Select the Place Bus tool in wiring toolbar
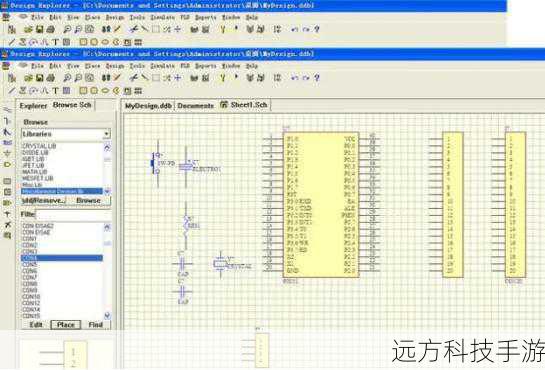The height and width of the screenshot is (370, 545). click(7, 121)
